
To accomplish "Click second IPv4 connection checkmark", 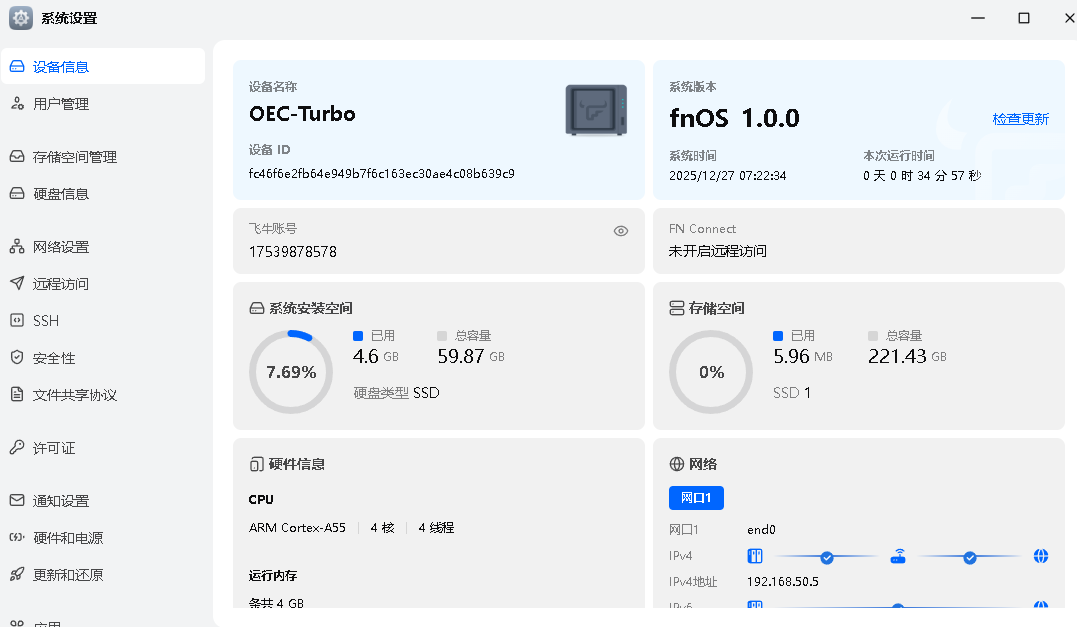I will coord(970,558).
